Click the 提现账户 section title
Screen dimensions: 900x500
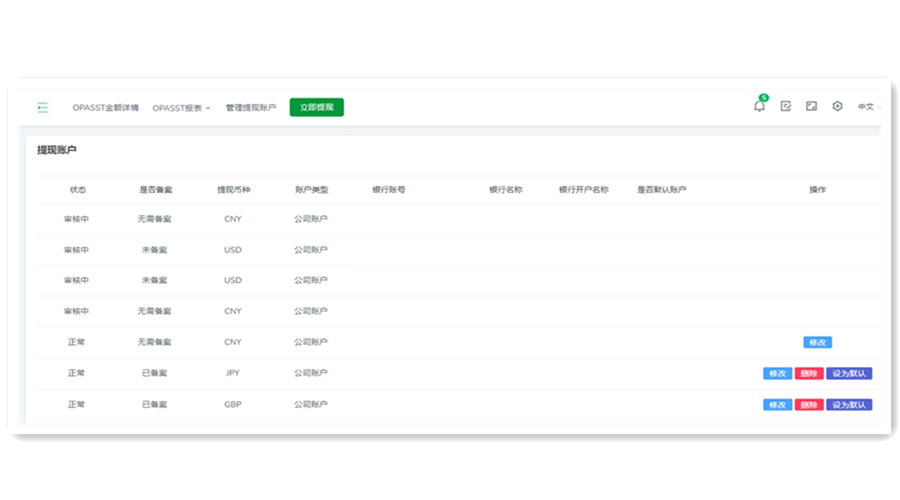pyautogui.click(x=57, y=150)
